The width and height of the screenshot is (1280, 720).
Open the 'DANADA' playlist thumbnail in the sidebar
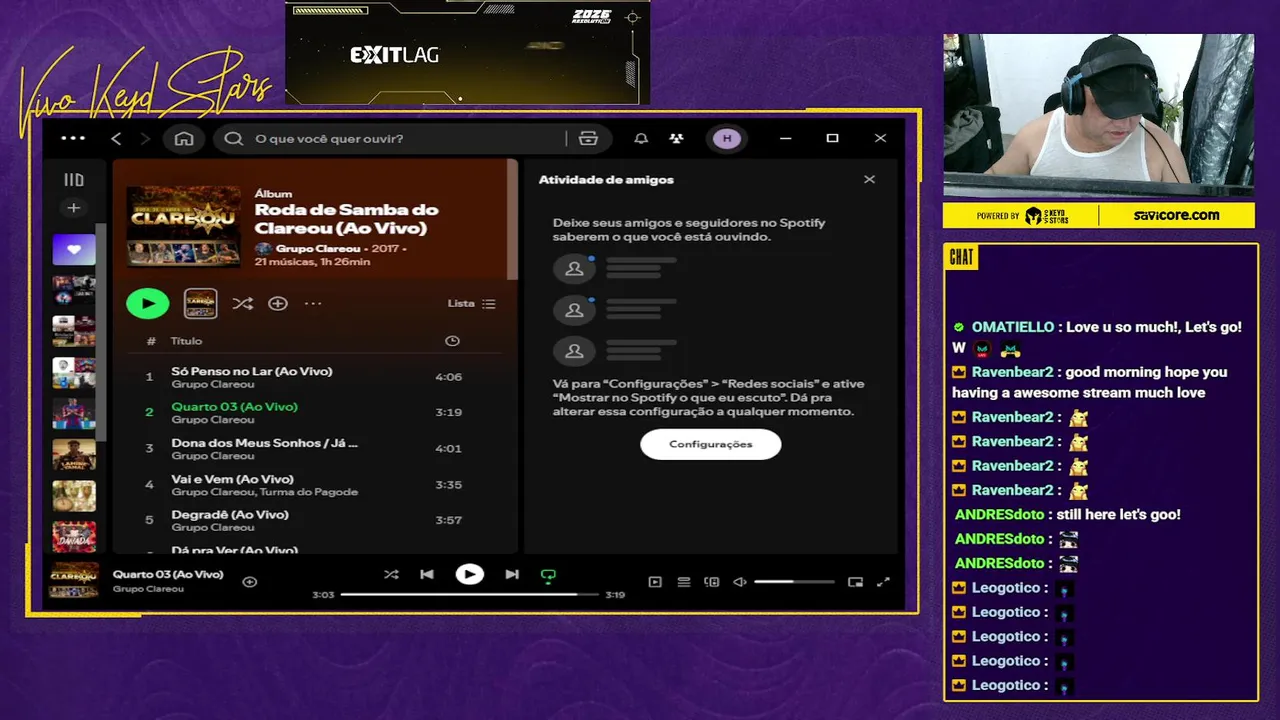pyautogui.click(x=74, y=537)
